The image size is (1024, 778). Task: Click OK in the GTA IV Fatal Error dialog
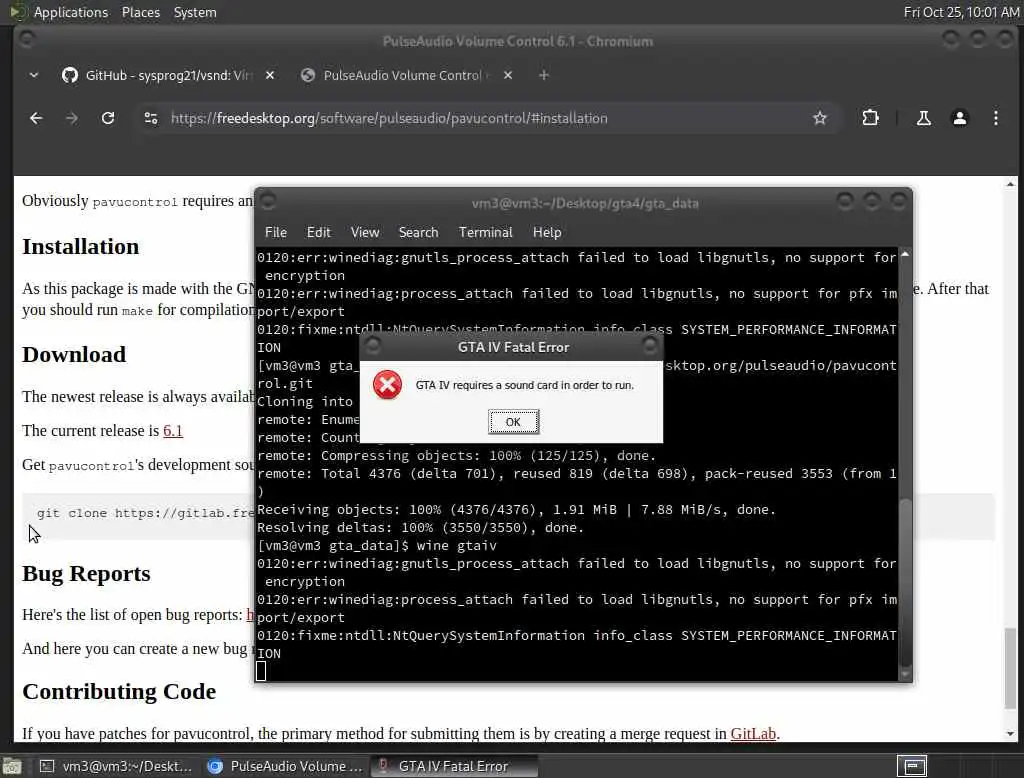point(513,422)
